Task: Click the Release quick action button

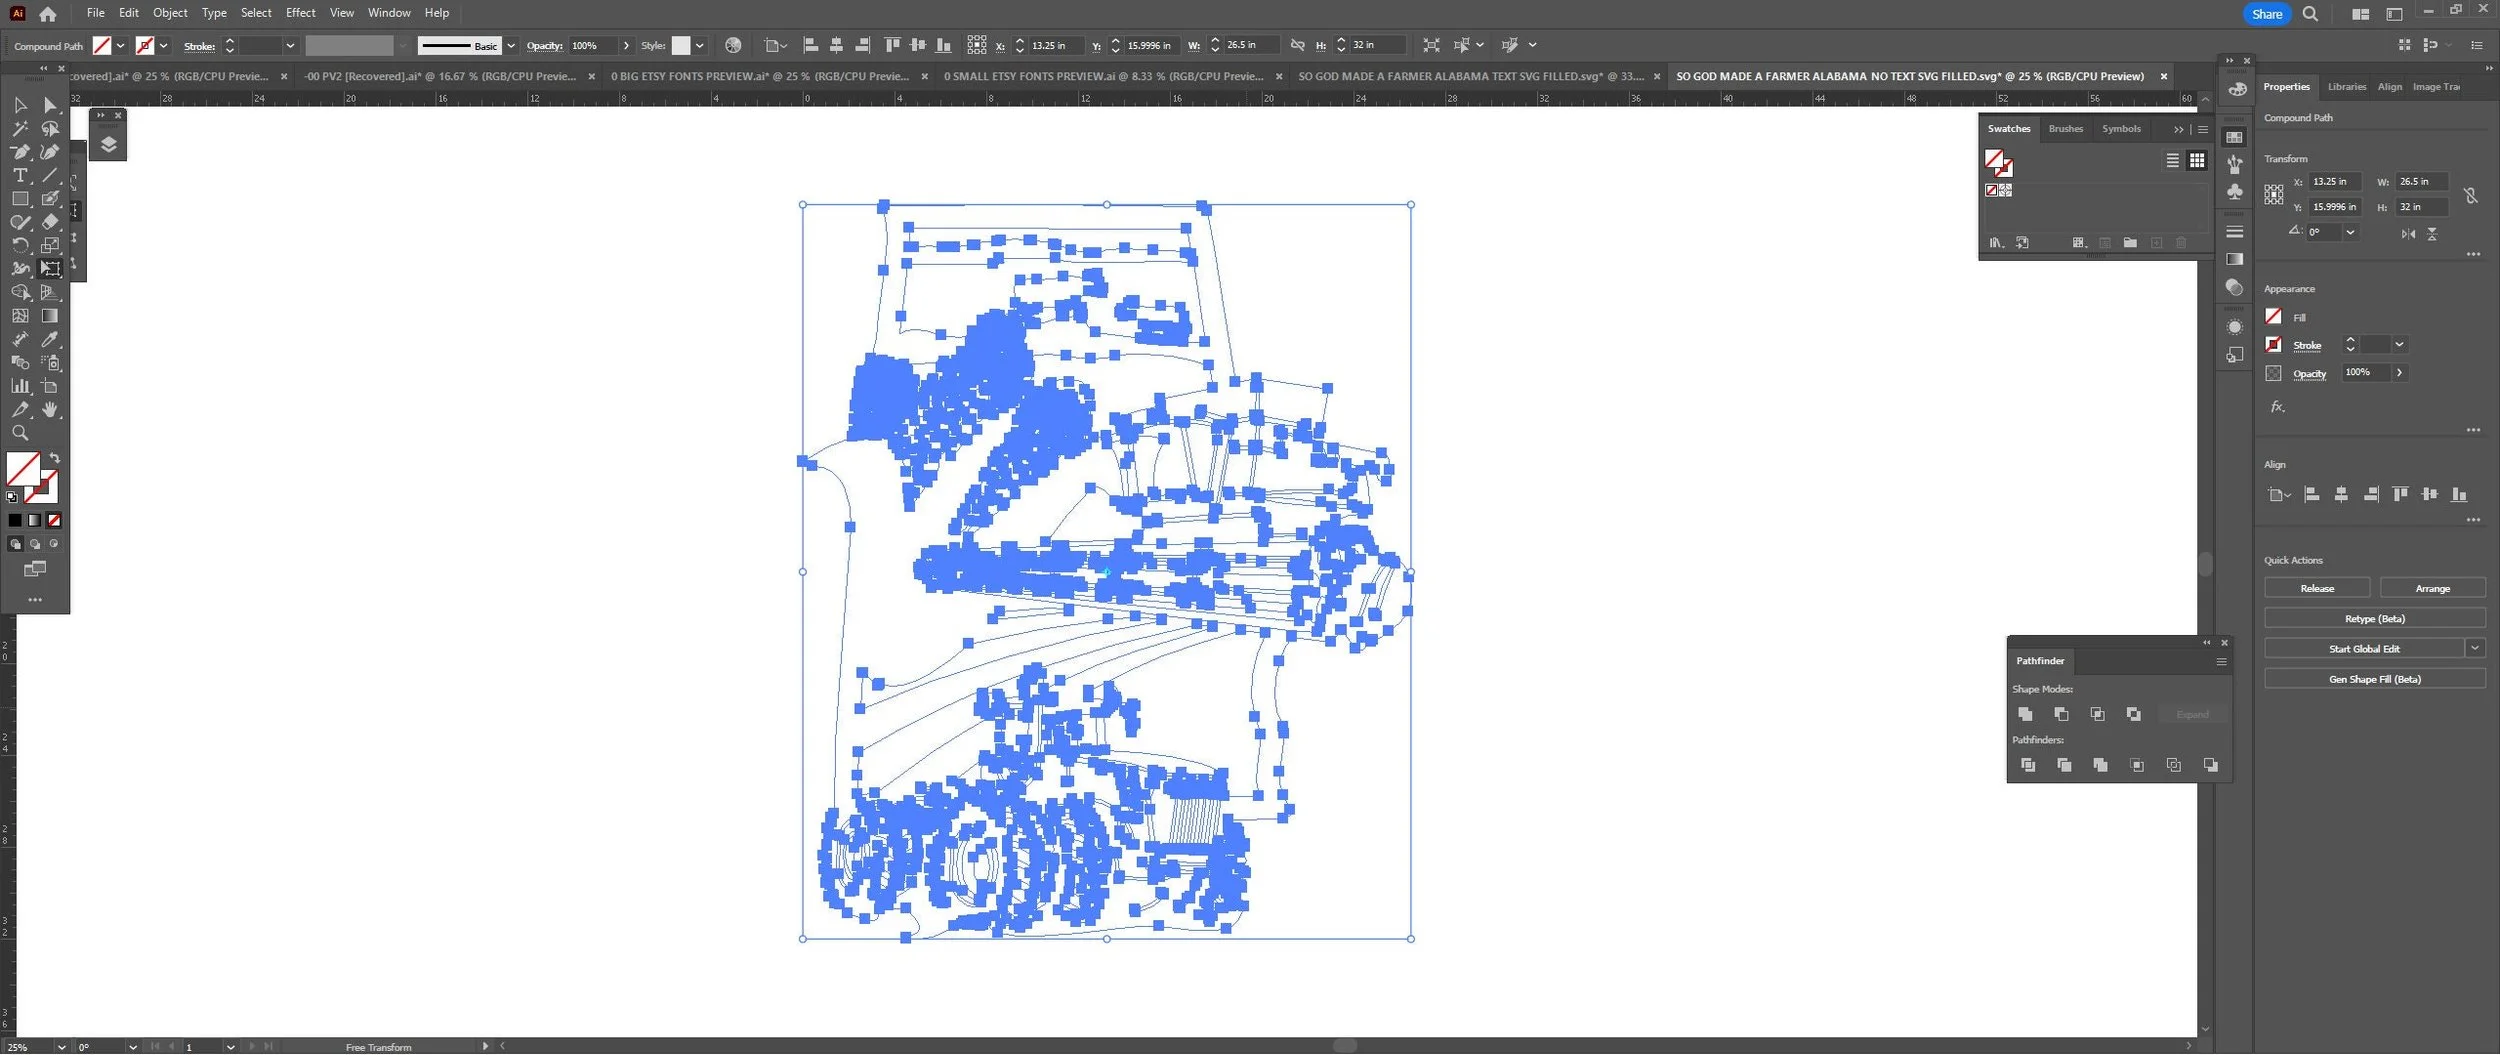Action: (x=2316, y=589)
